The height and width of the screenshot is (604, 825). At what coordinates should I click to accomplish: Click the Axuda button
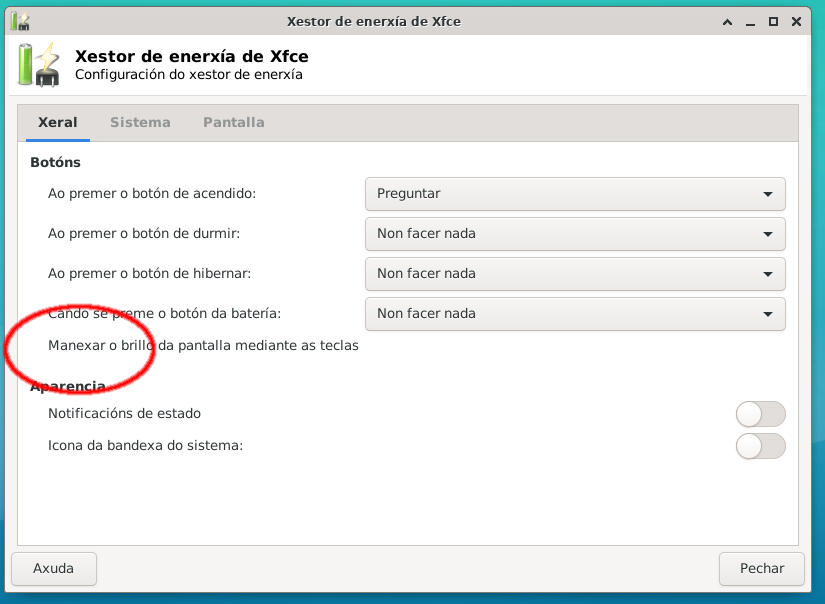[x=54, y=568]
